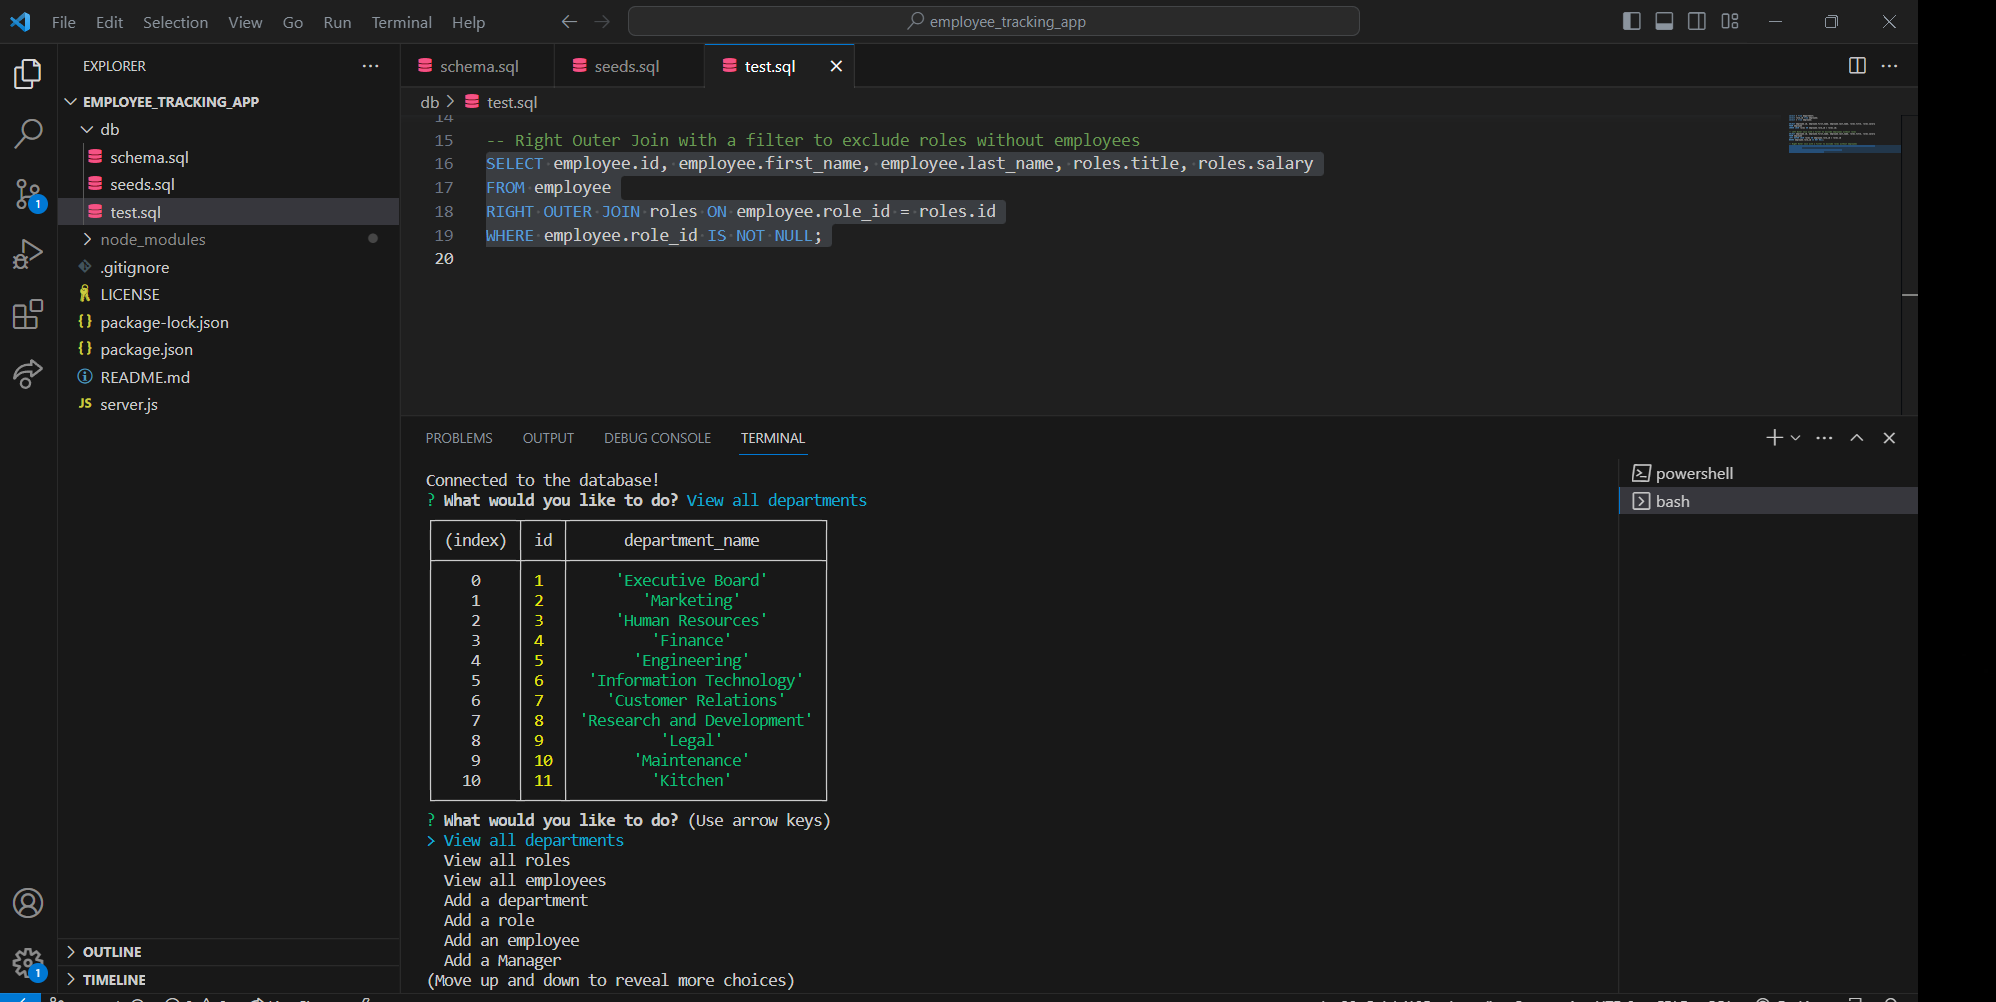The width and height of the screenshot is (1996, 1002).
Task: Select the bash terminal in the terminal list
Action: pyautogui.click(x=1673, y=501)
